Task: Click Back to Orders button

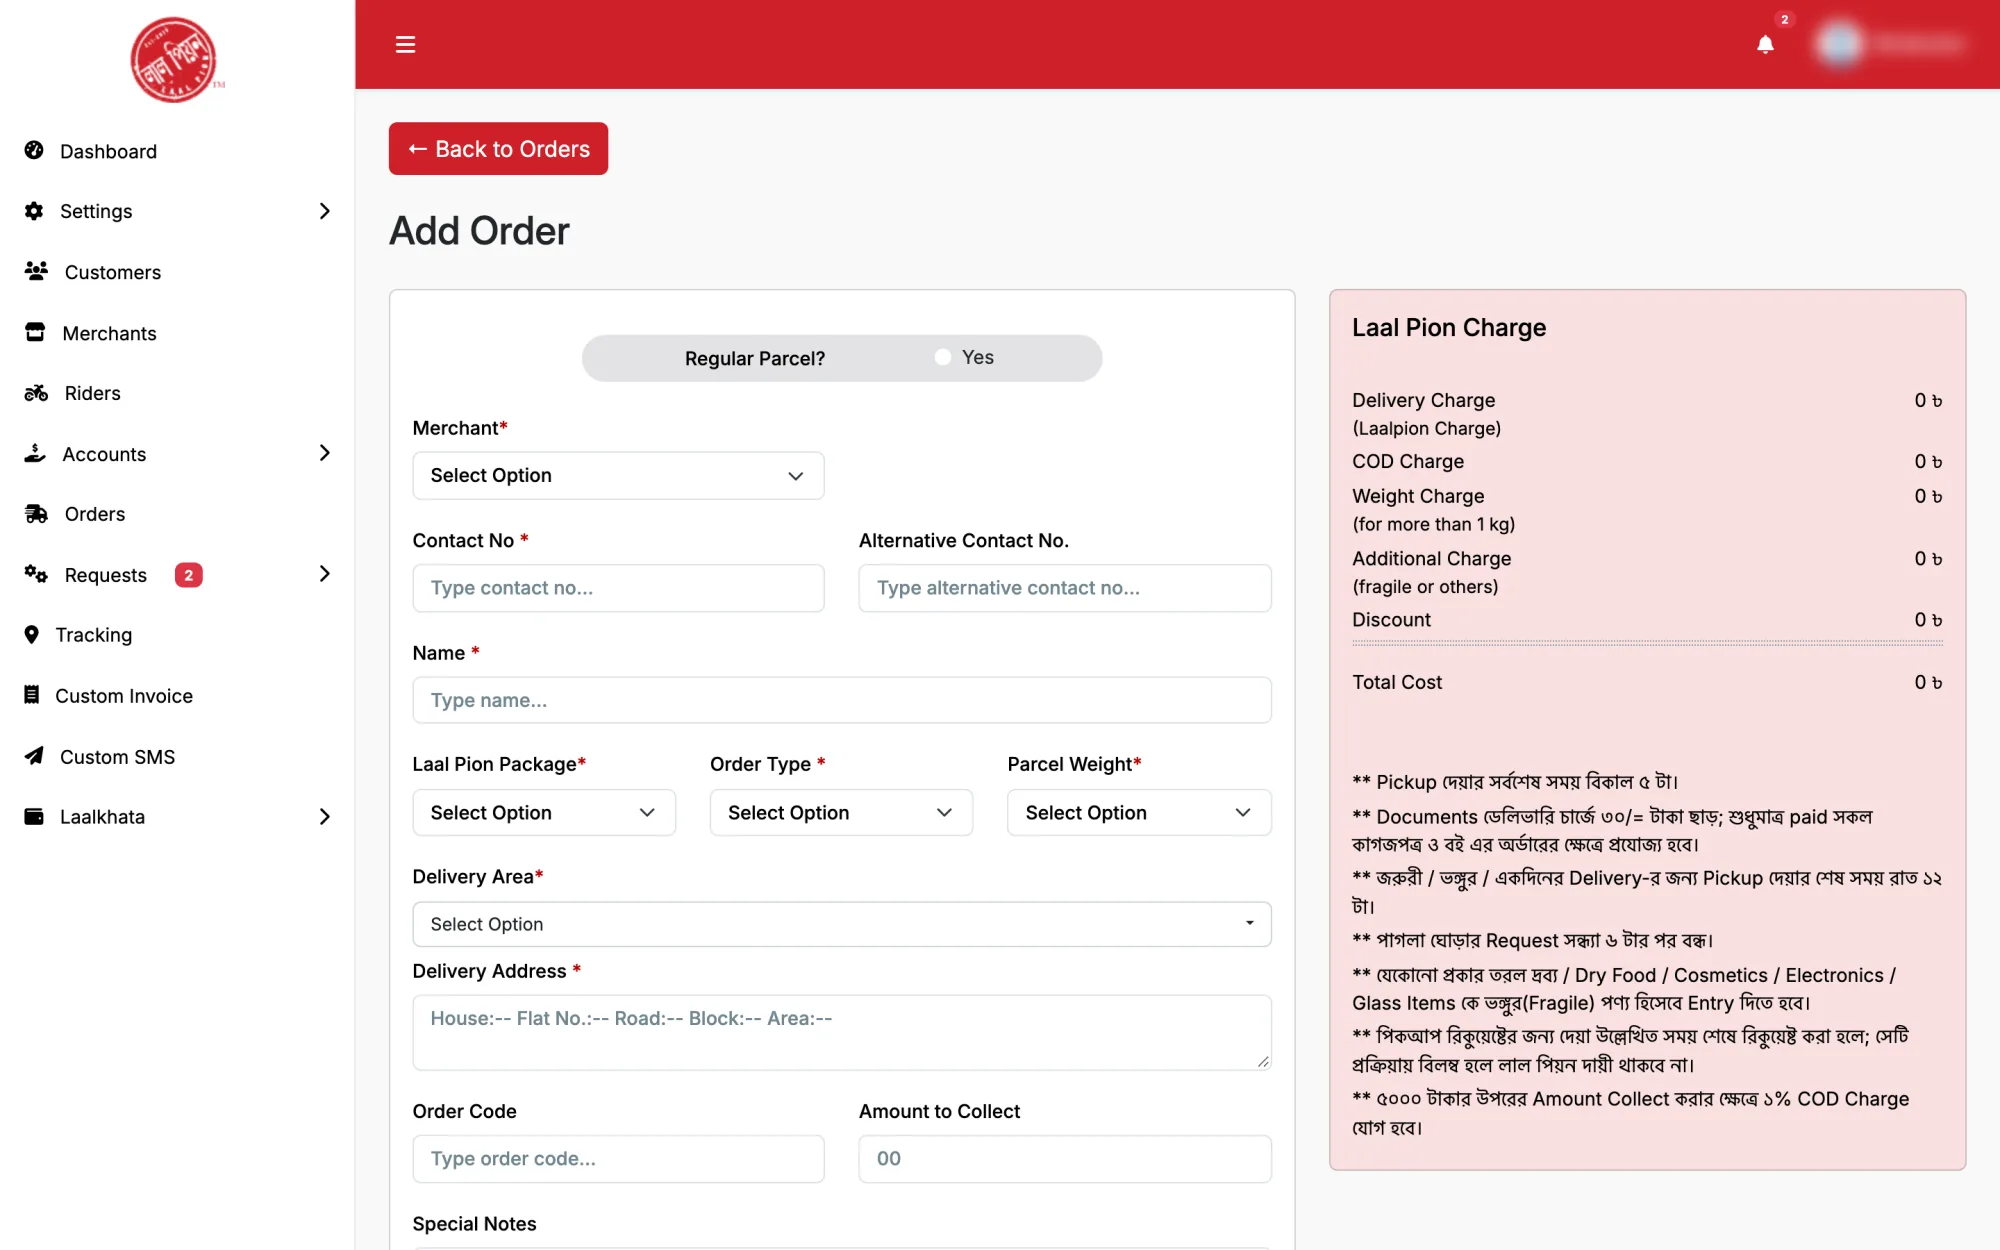Action: 498,149
